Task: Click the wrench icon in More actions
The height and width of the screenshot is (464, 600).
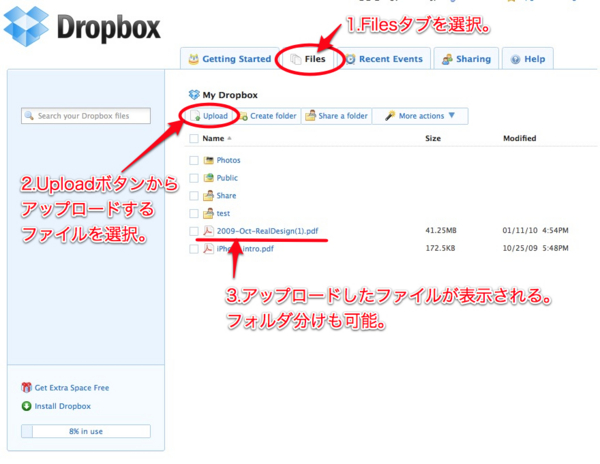Action: (x=390, y=116)
